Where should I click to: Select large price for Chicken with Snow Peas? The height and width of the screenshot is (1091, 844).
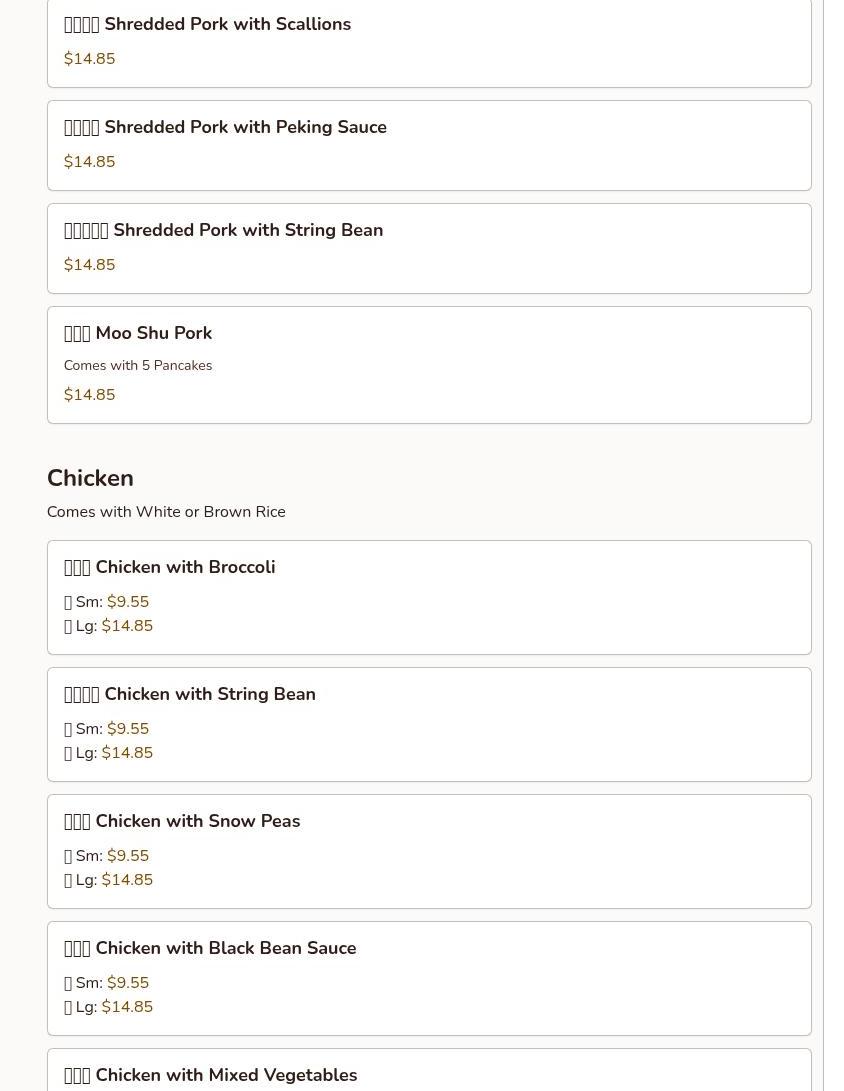click(x=127, y=880)
